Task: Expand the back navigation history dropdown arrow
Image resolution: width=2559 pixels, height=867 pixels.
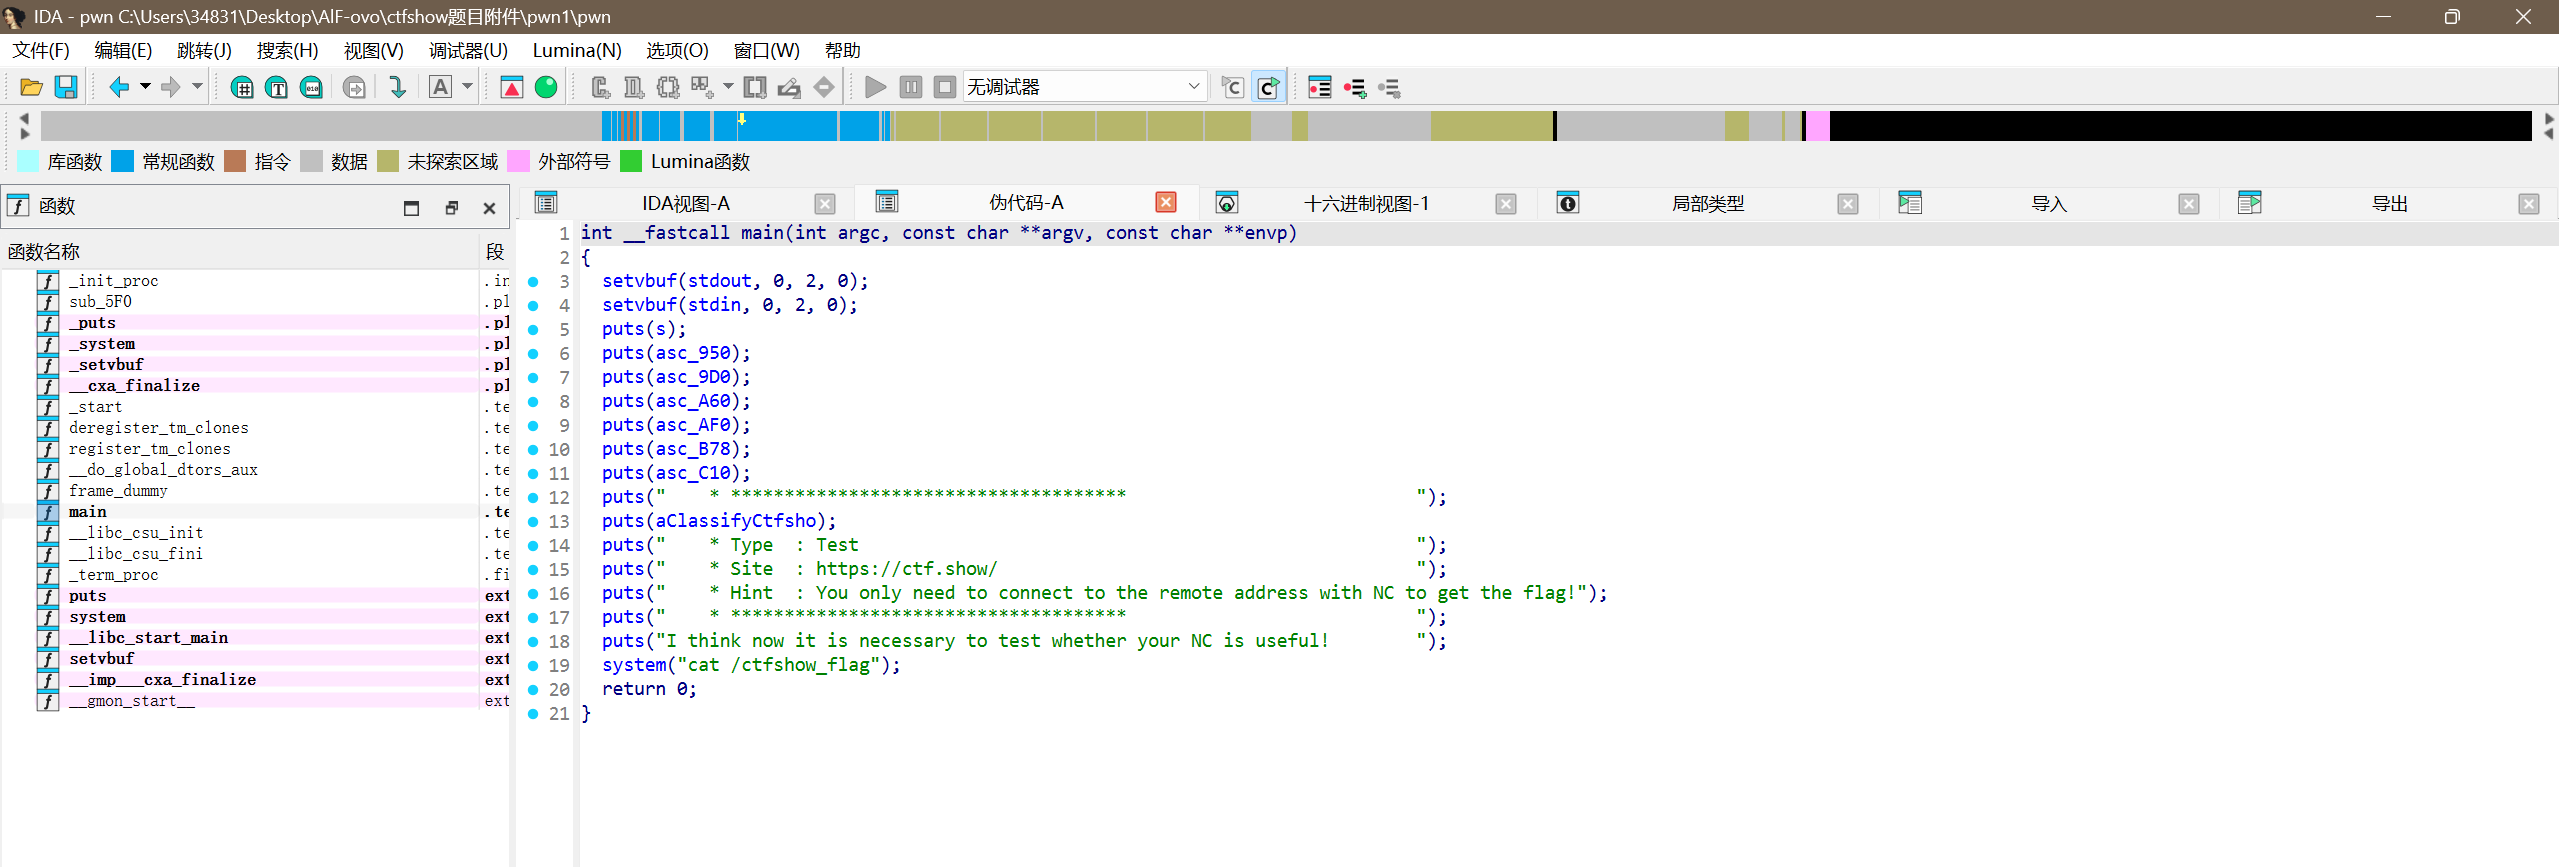Action: pos(146,87)
